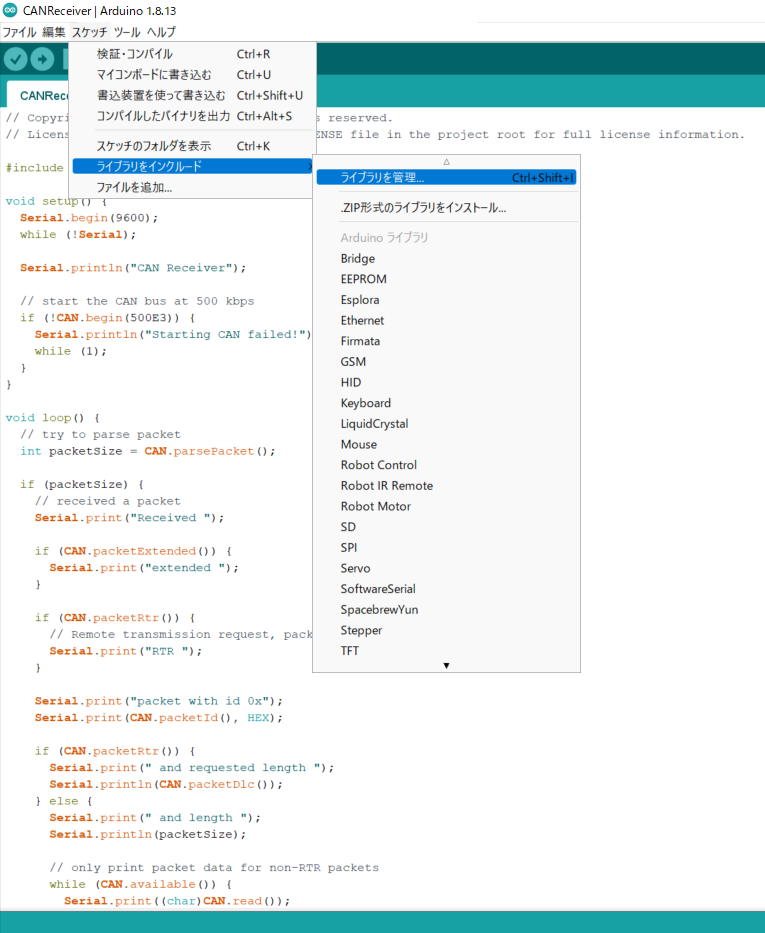The width and height of the screenshot is (765, 933).
Task: Include the SoftwareSerial library
Action: tap(446, 589)
